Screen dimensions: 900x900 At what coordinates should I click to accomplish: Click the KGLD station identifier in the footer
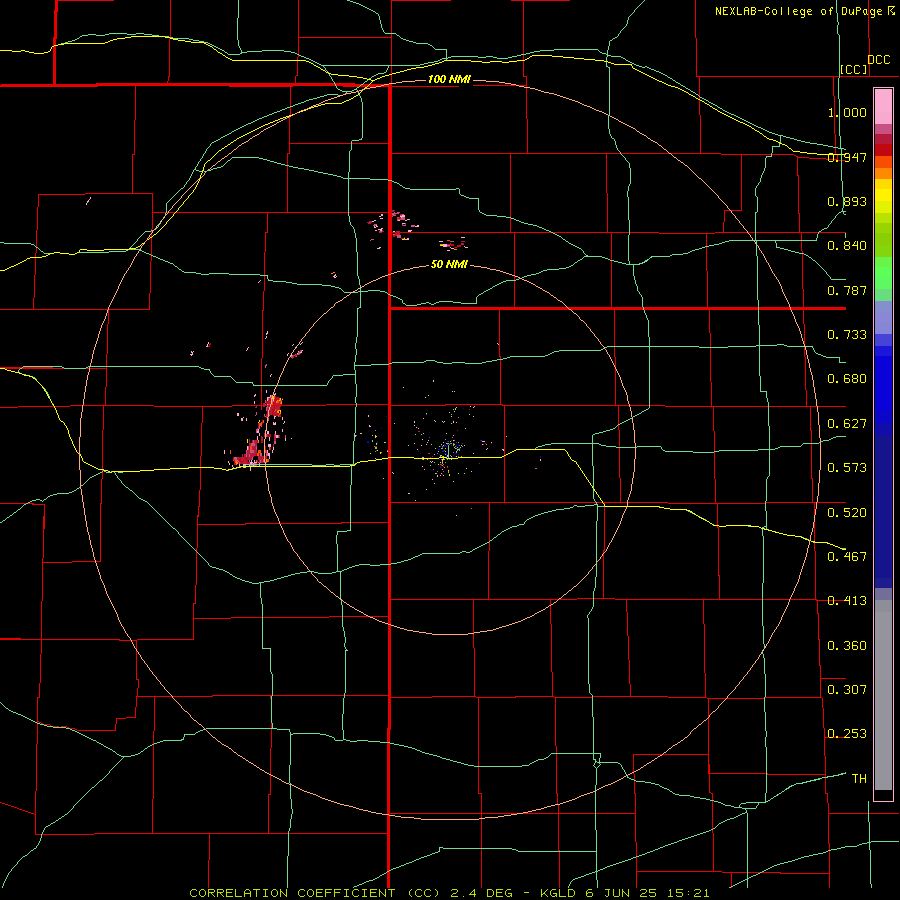click(x=558, y=893)
